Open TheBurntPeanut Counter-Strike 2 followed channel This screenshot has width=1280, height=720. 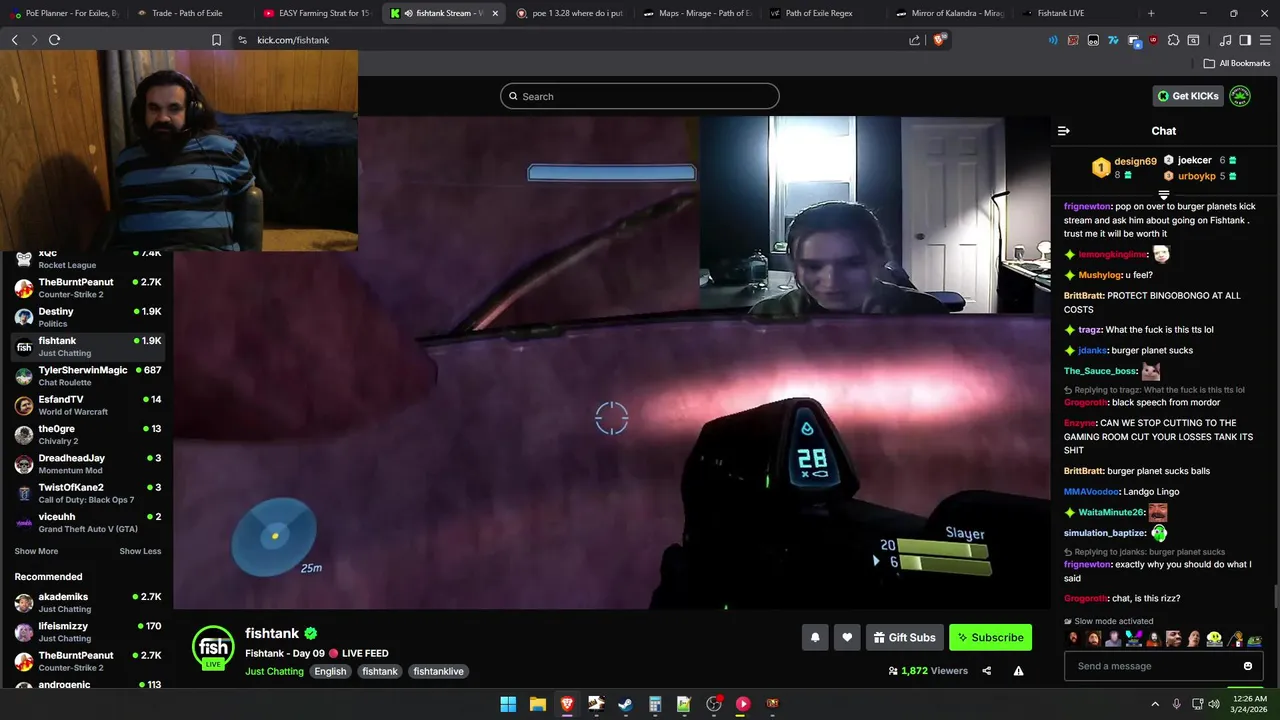[88, 288]
